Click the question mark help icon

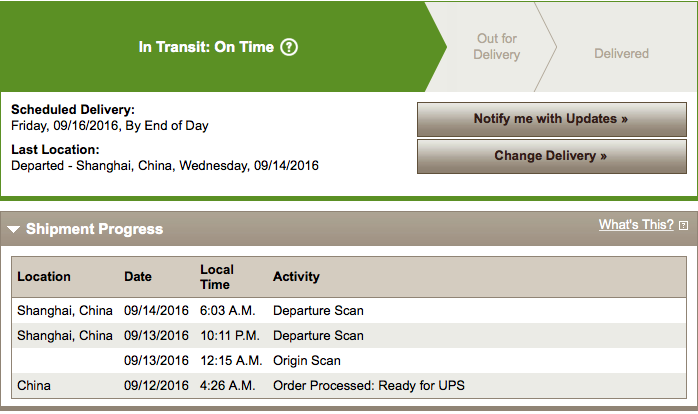pos(289,47)
